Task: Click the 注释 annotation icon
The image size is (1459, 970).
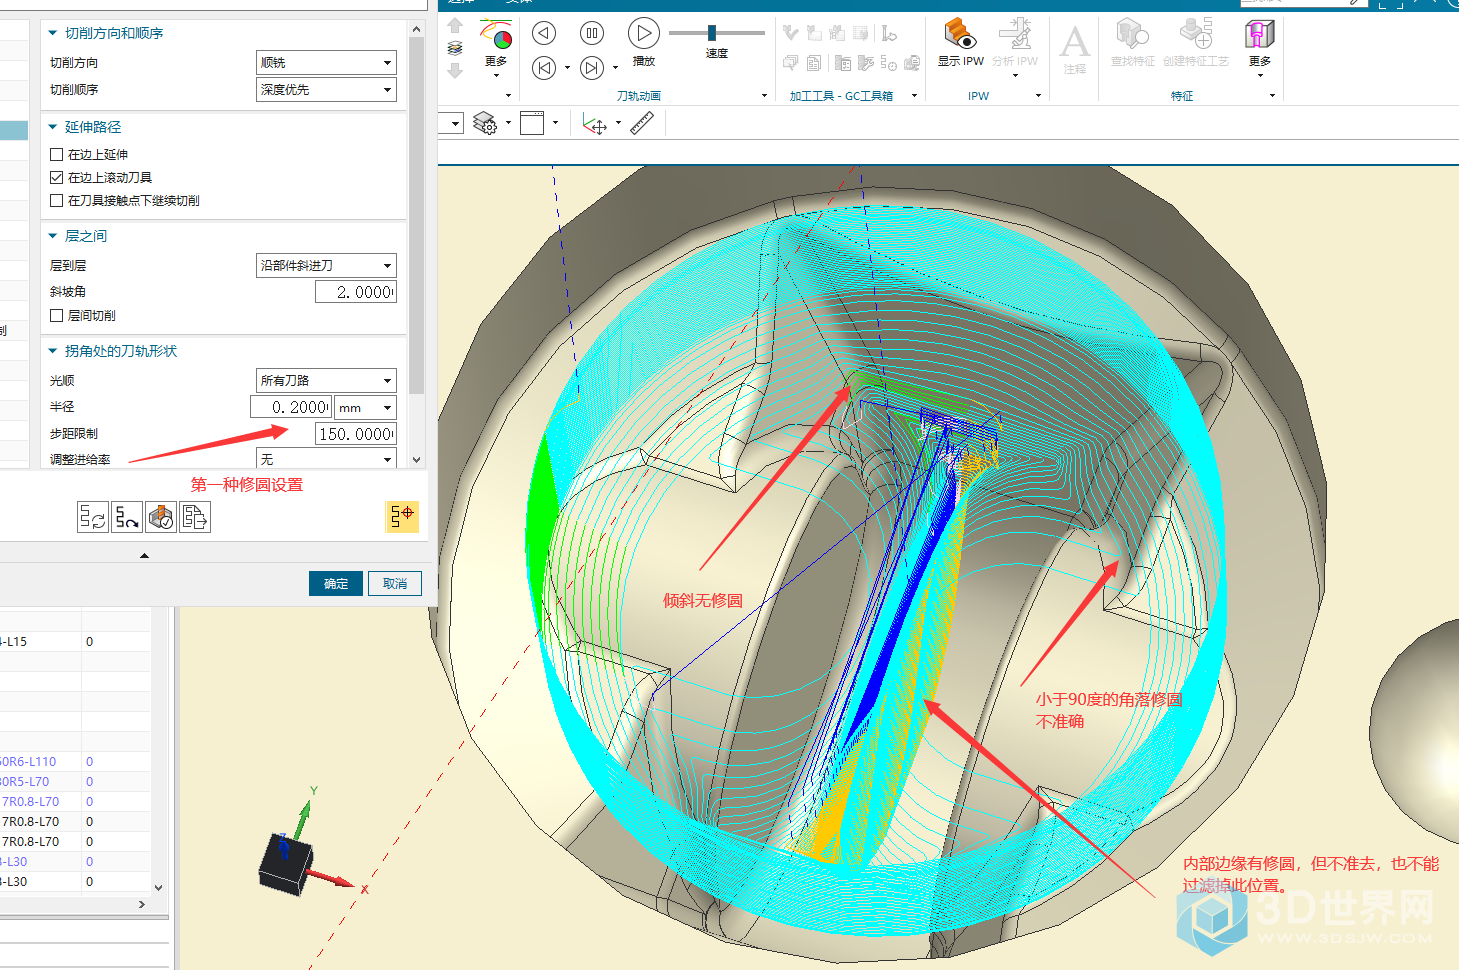Action: coord(1075,49)
